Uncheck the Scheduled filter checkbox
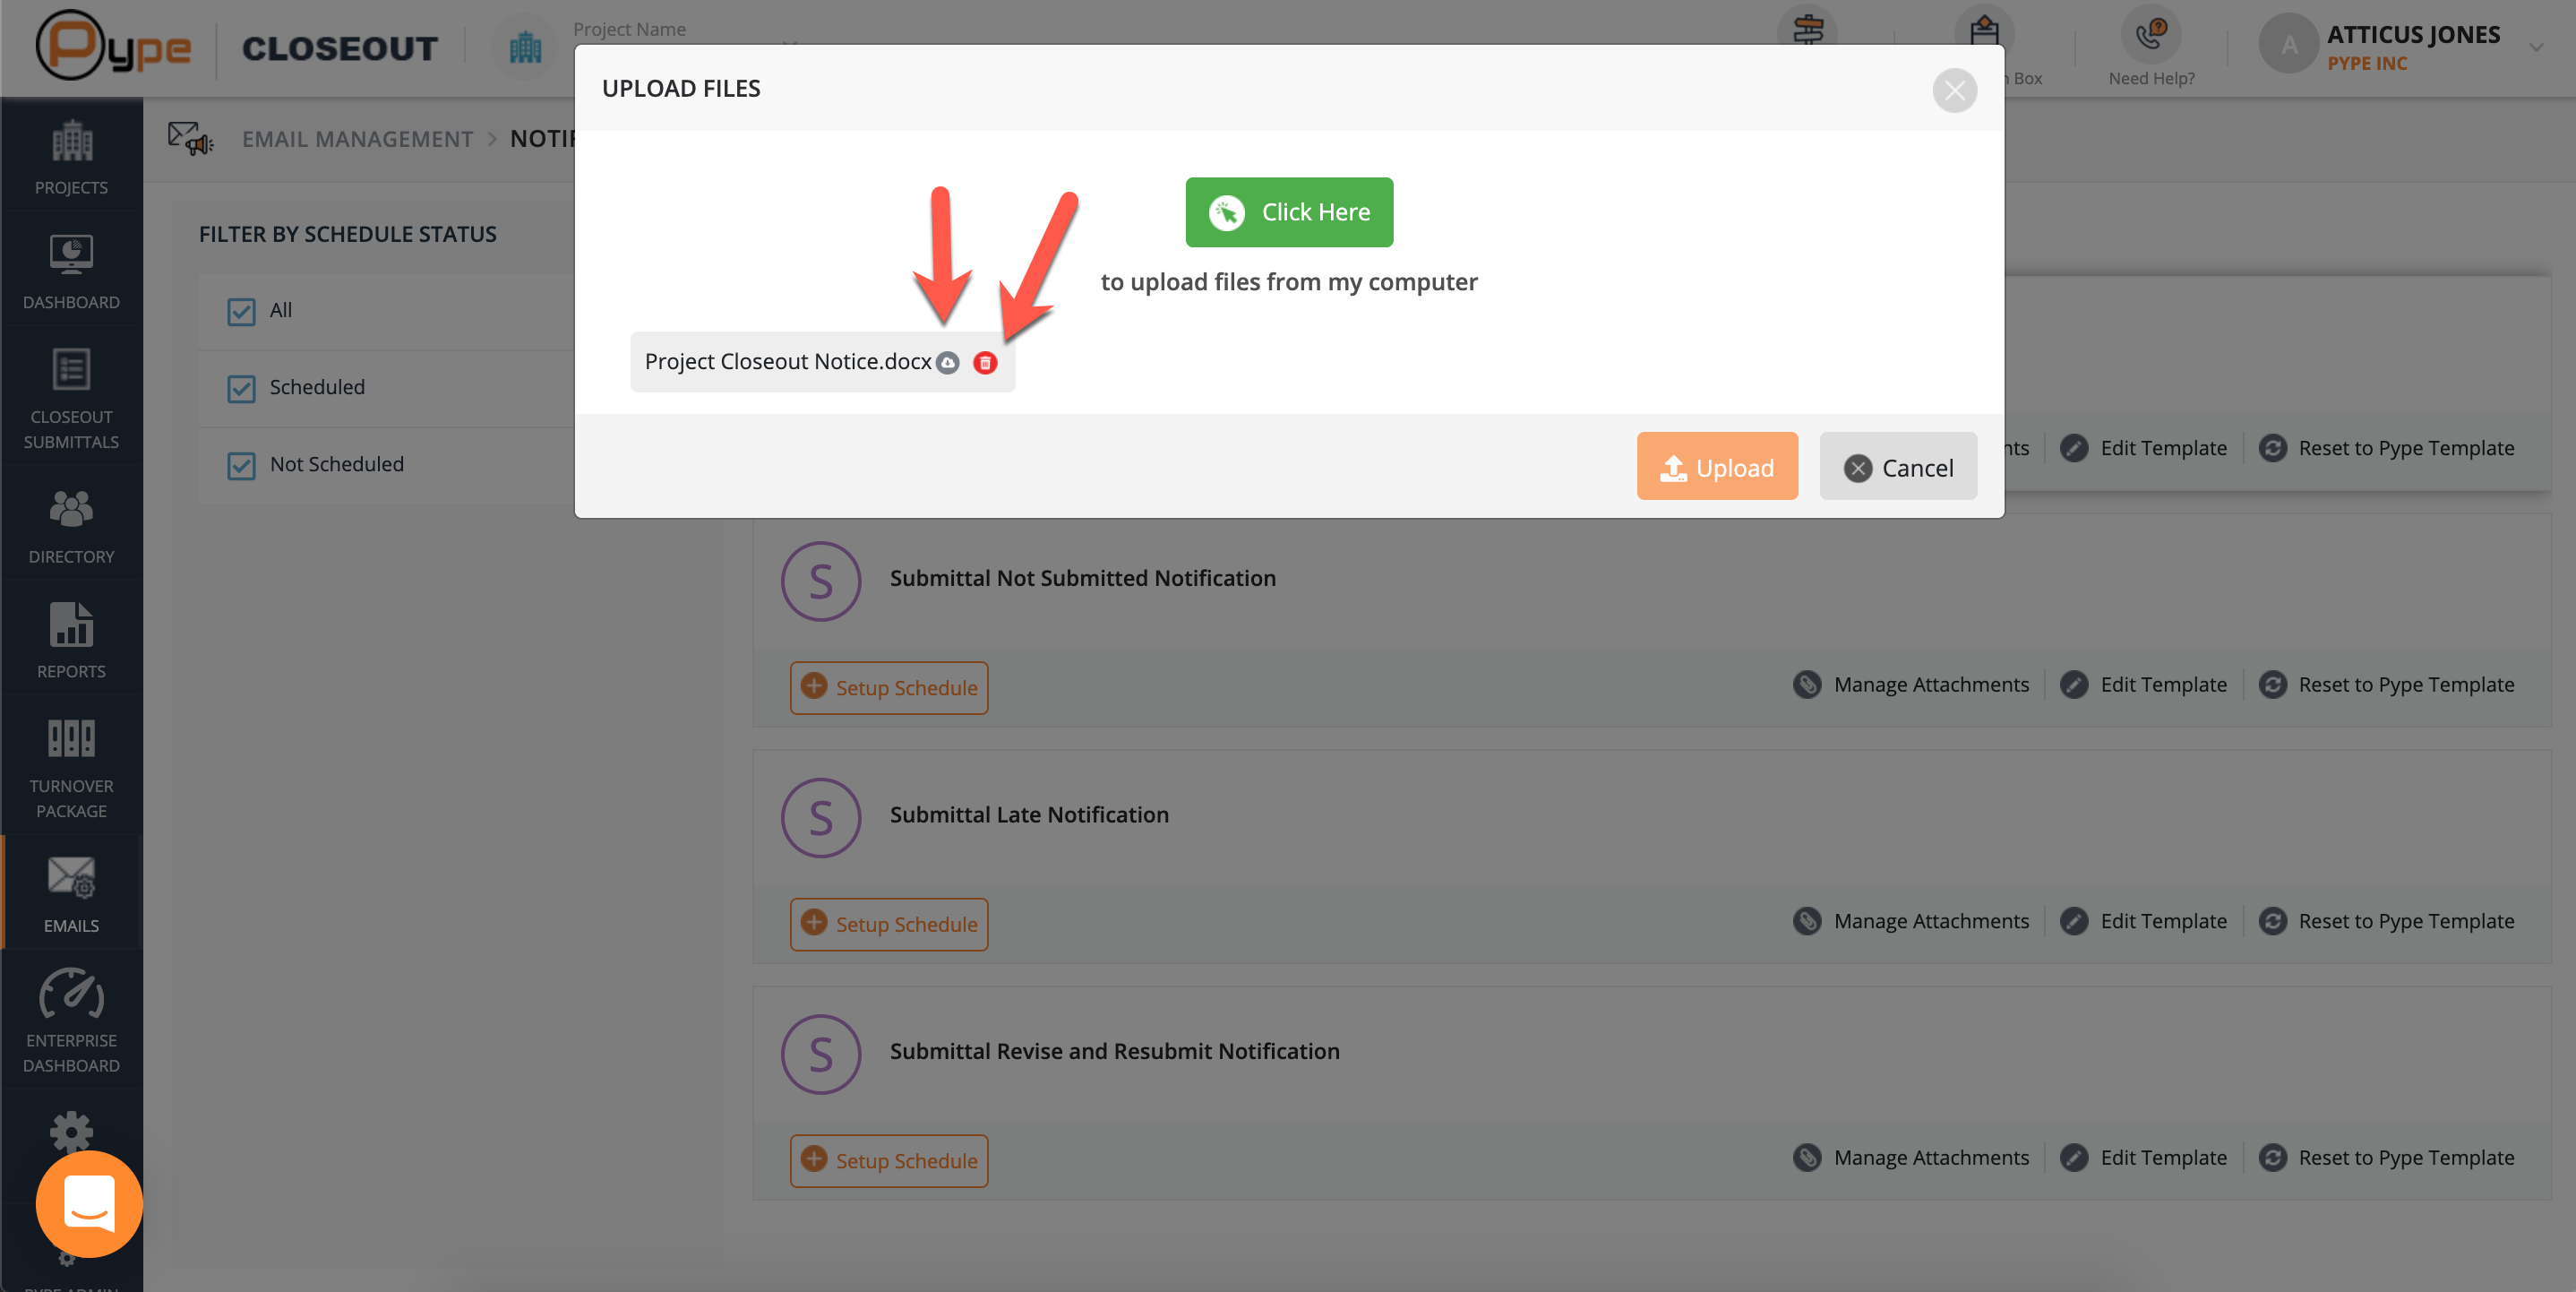Viewport: 2576px width, 1292px height. point(241,388)
